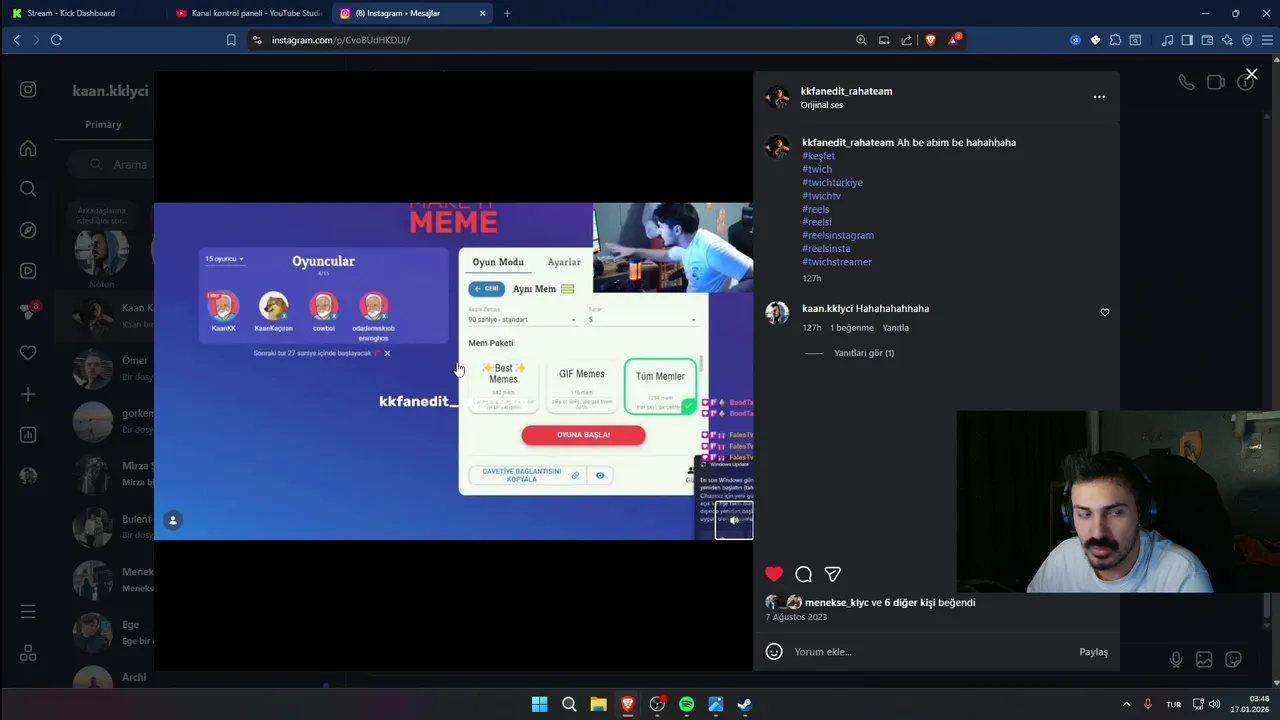The image size is (1280, 720).
Task: Click add image icon in chat composer
Action: pos(1204,659)
